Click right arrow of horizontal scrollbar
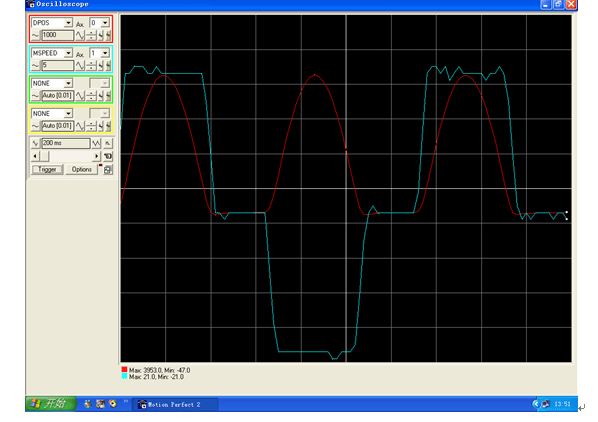 (96, 156)
